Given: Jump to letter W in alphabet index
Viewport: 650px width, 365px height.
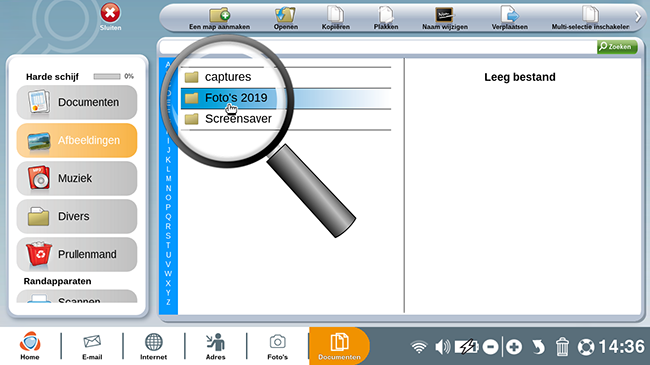Looking at the screenshot, I should click(x=168, y=274).
